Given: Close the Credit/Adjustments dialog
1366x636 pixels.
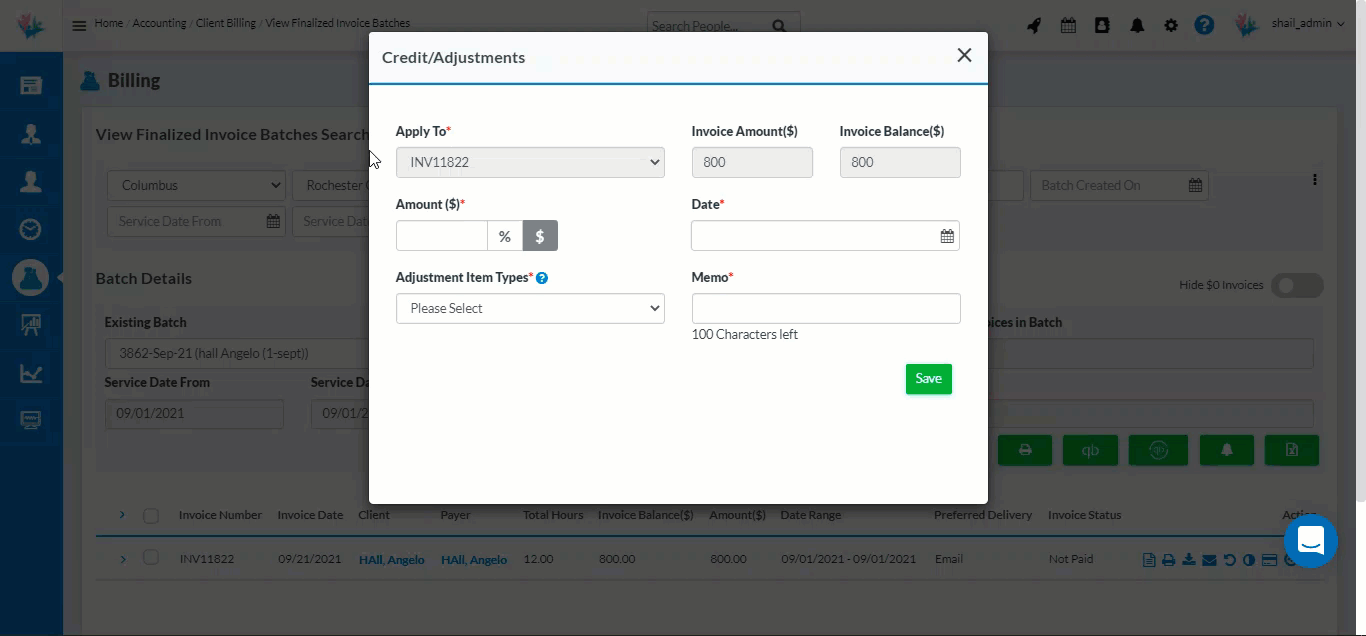Looking at the screenshot, I should coord(964,56).
